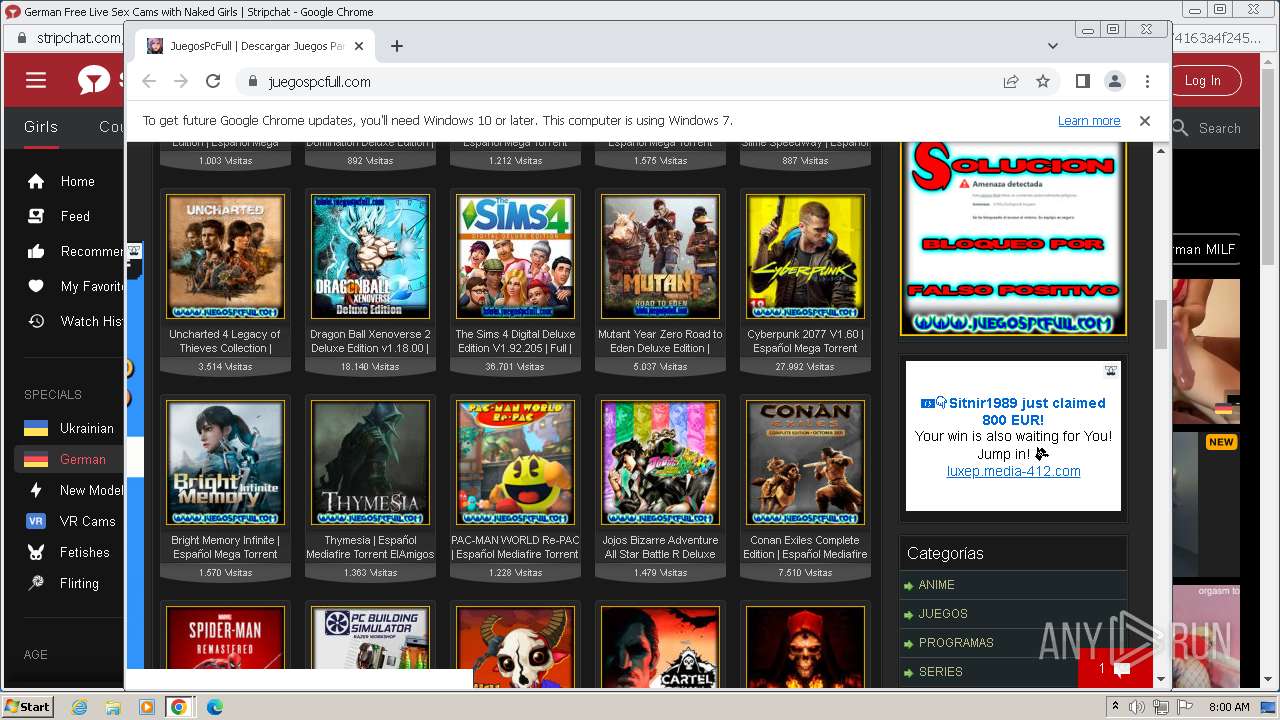Open Chrome's three-dot menu
This screenshot has height=720, width=1280.
click(1147, 81)
